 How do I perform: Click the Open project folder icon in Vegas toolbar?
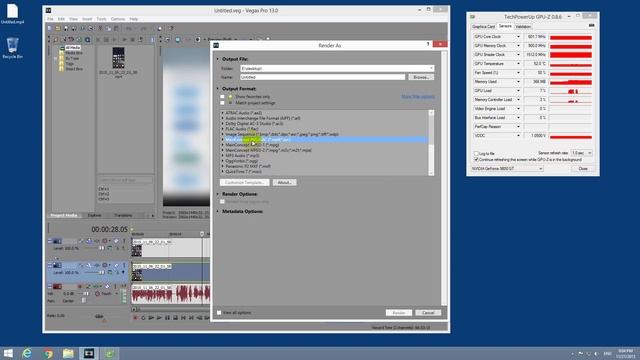[58, 29]
